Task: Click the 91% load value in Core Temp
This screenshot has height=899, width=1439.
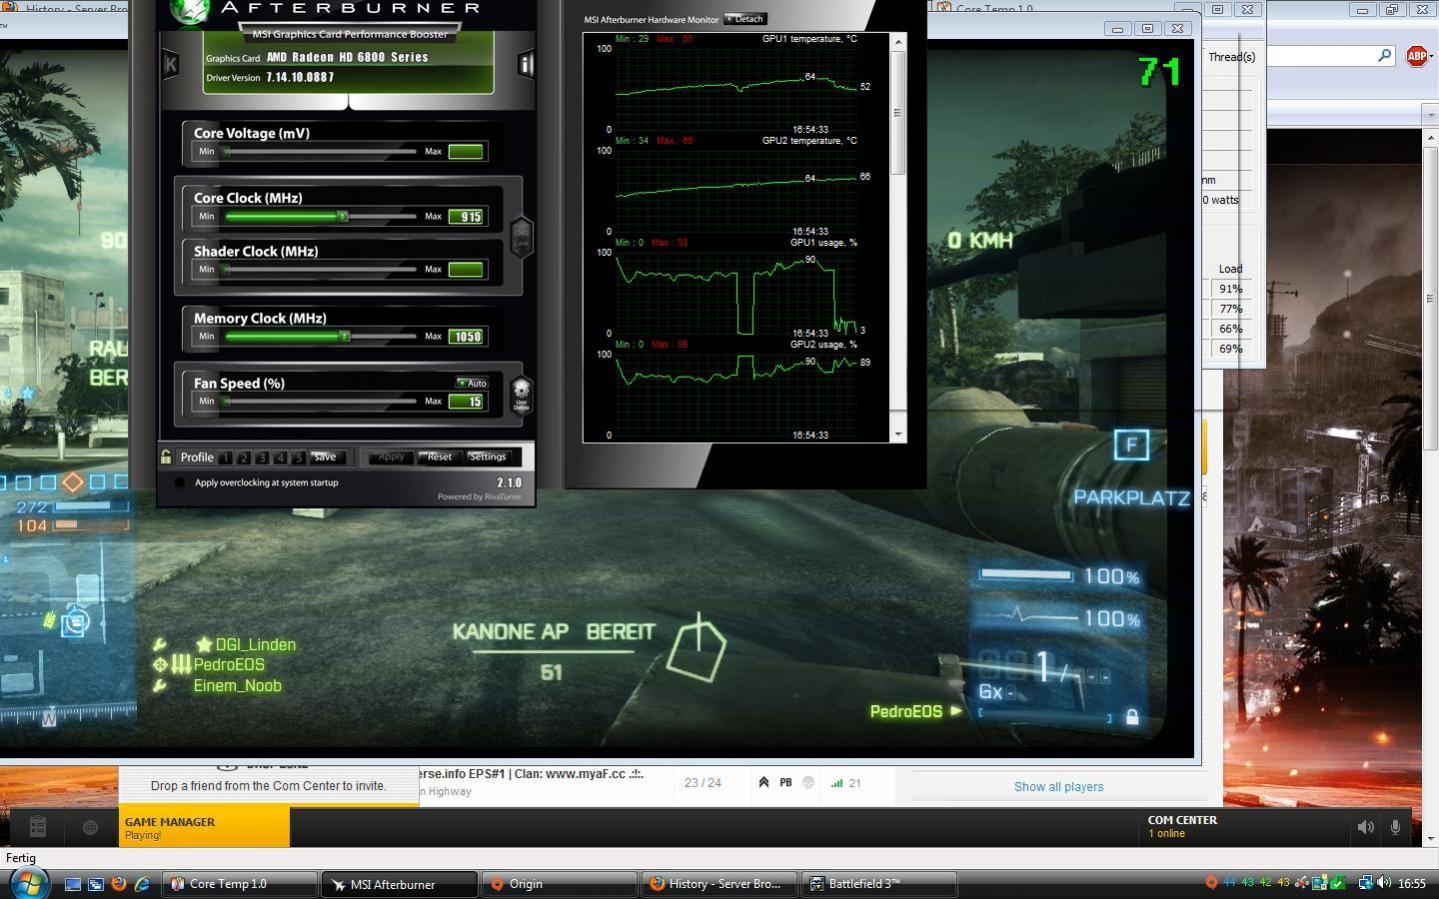Action: click(x=1230, y=289)
